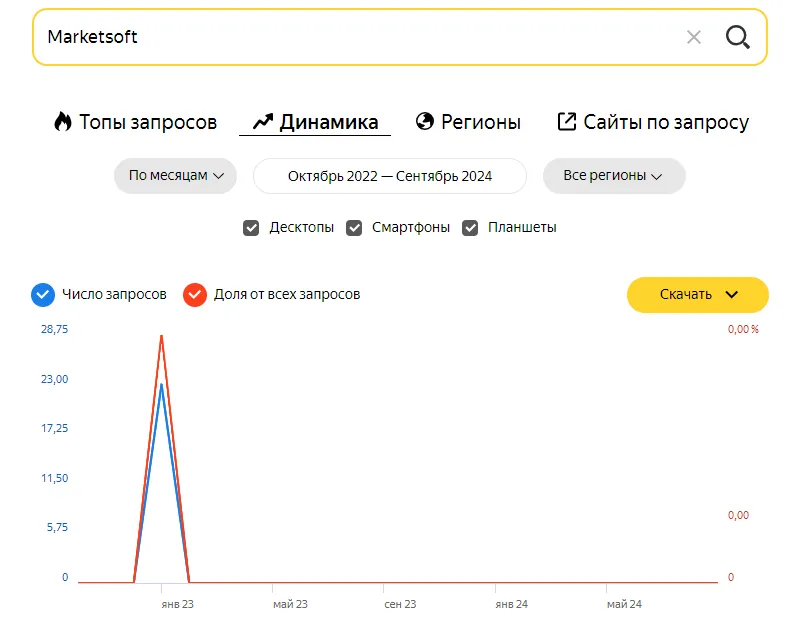The height and width of the screenshot is (625, 792).
Task: Click the magnifying glass search icon
Action: coord(737,37)
